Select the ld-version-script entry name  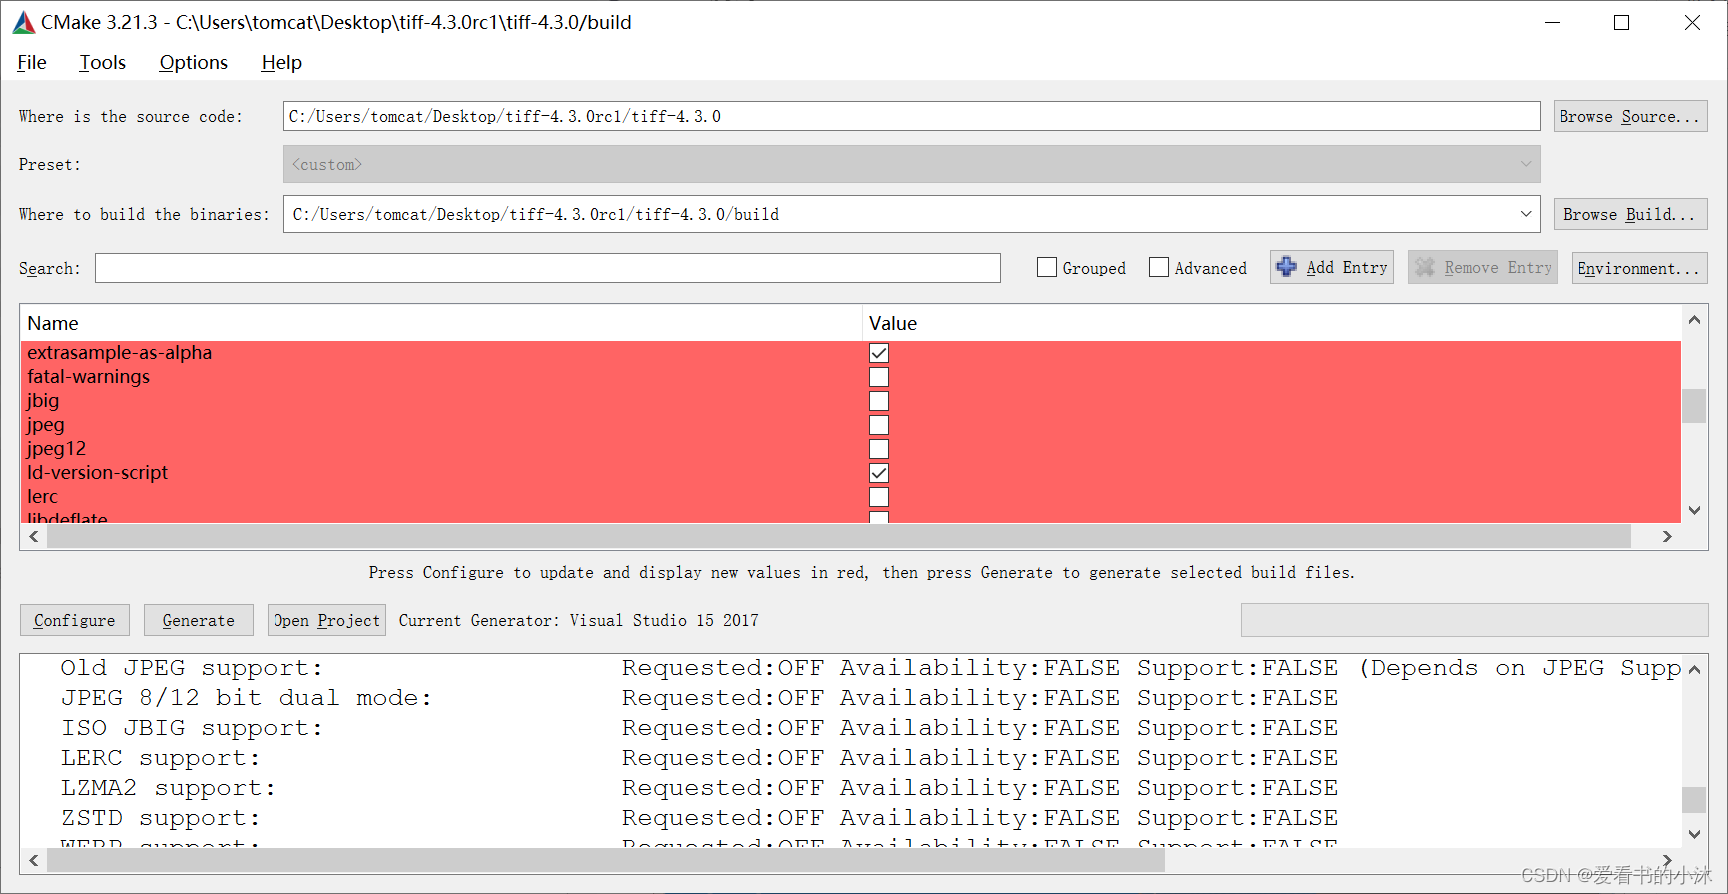point(98,473)
